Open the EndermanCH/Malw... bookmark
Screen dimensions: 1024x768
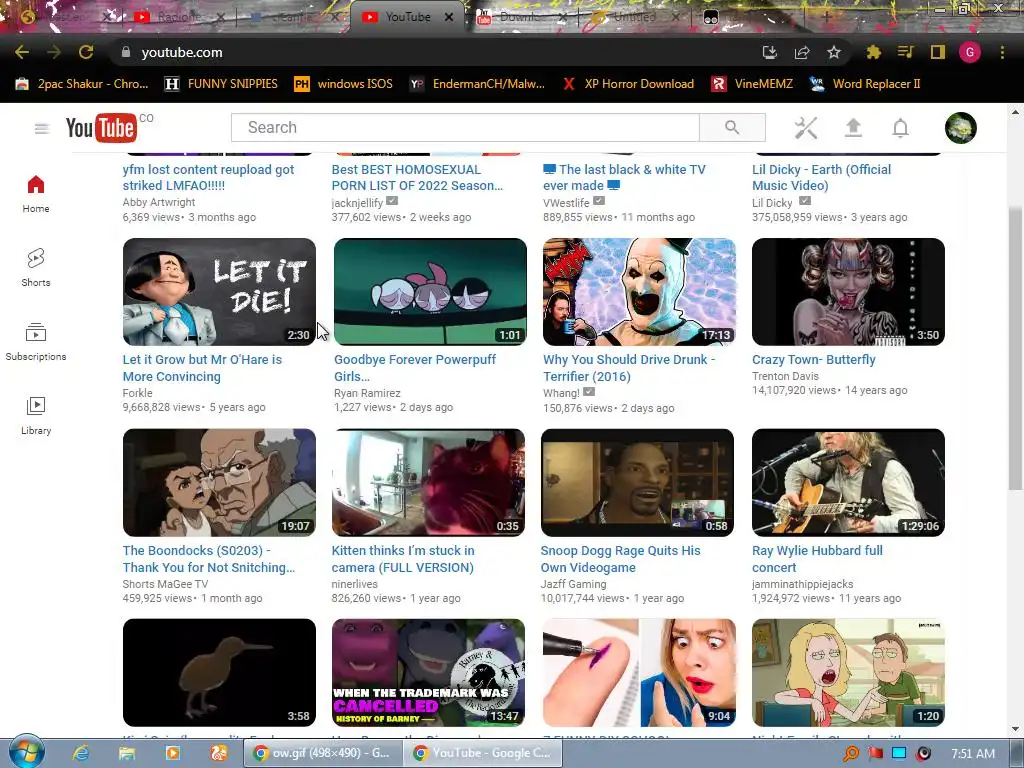click(x=477, y=84)
